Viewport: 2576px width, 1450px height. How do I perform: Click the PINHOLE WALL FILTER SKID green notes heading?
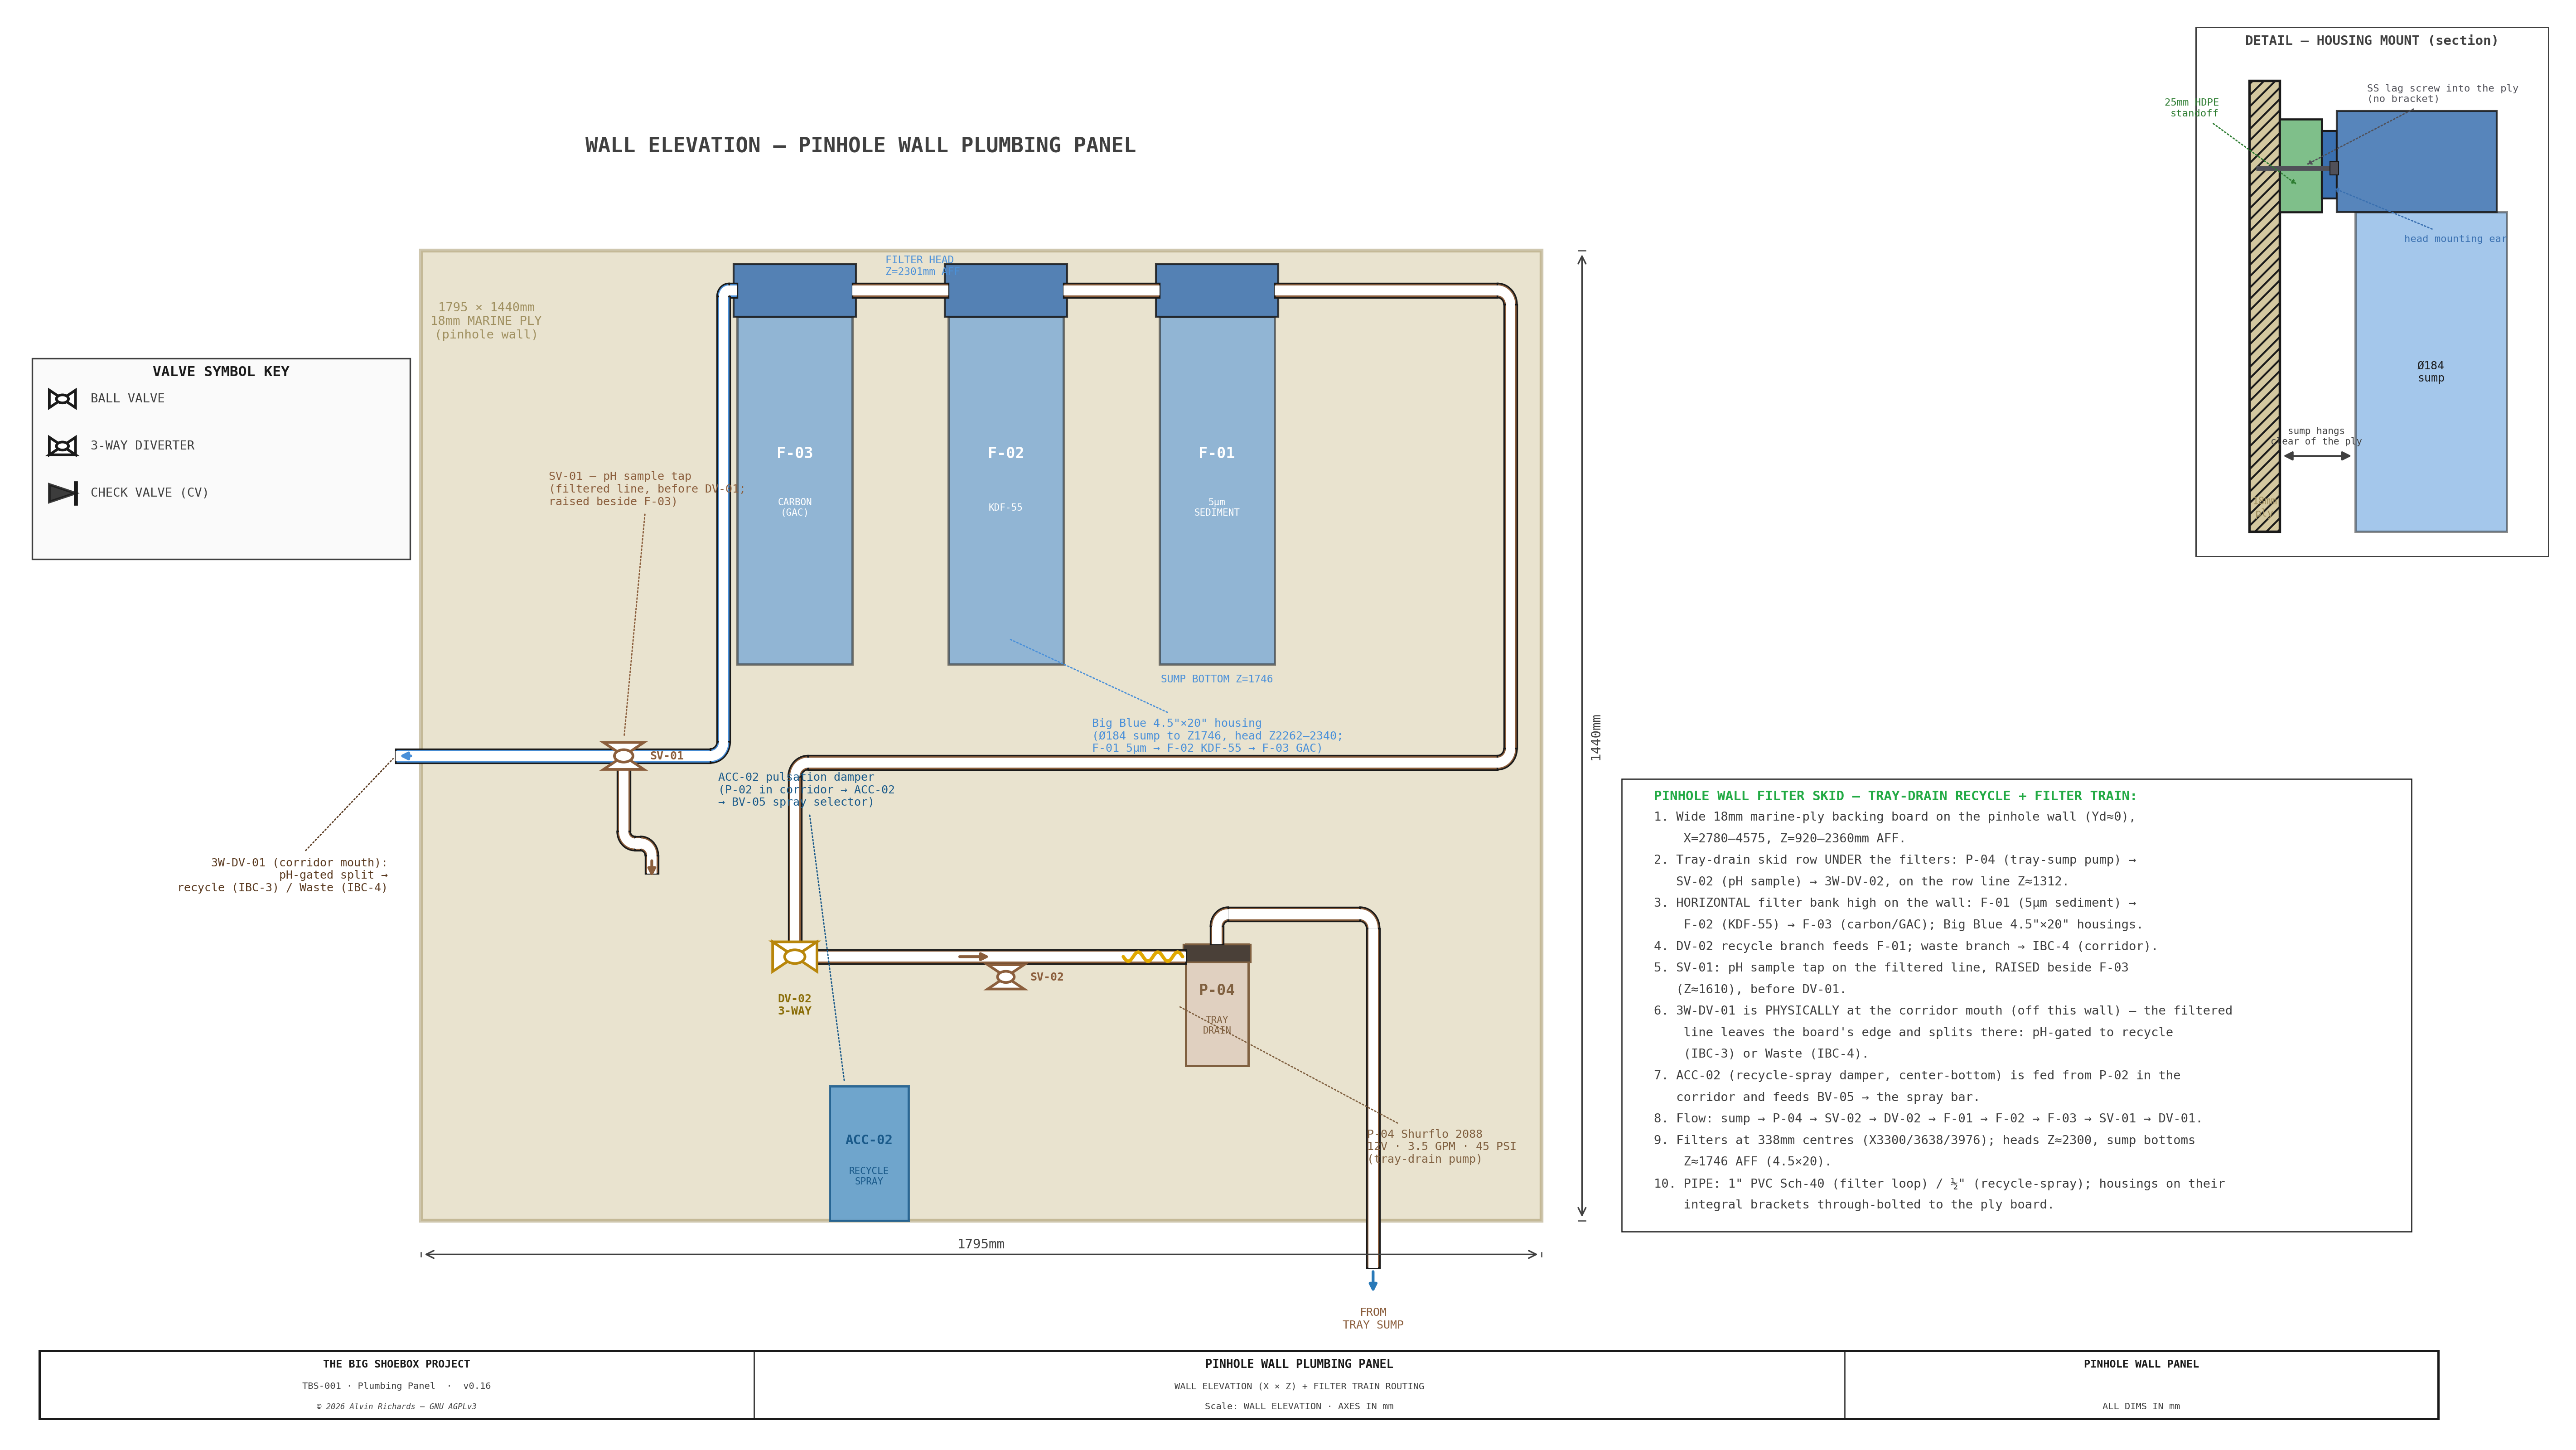coord(1895,796)
